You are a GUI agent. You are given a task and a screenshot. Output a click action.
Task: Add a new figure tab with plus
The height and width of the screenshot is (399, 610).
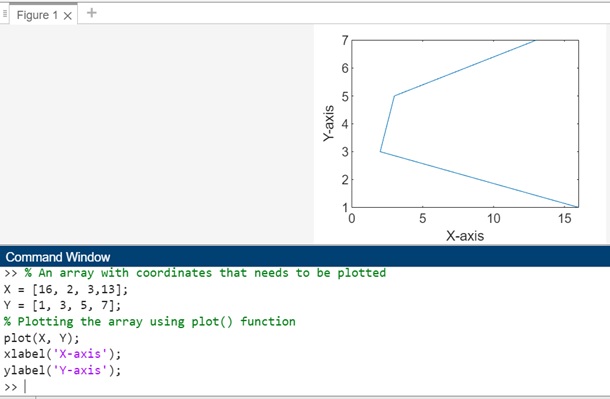coord(91,13)
